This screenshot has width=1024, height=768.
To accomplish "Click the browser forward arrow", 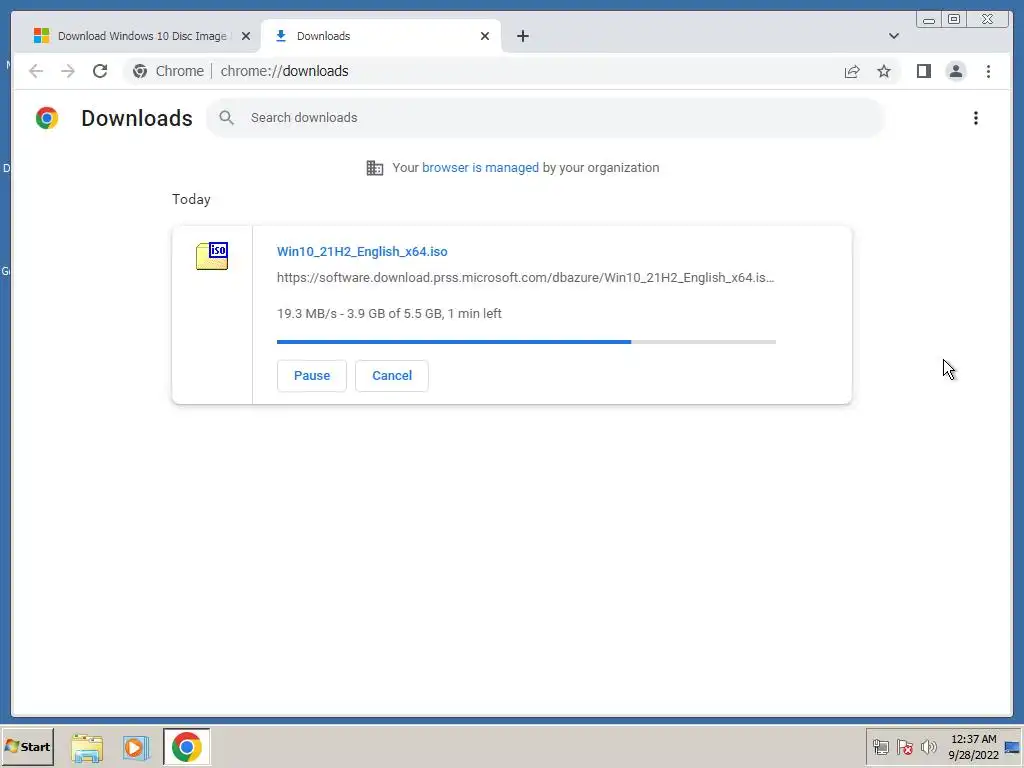I will coord(68,71).
